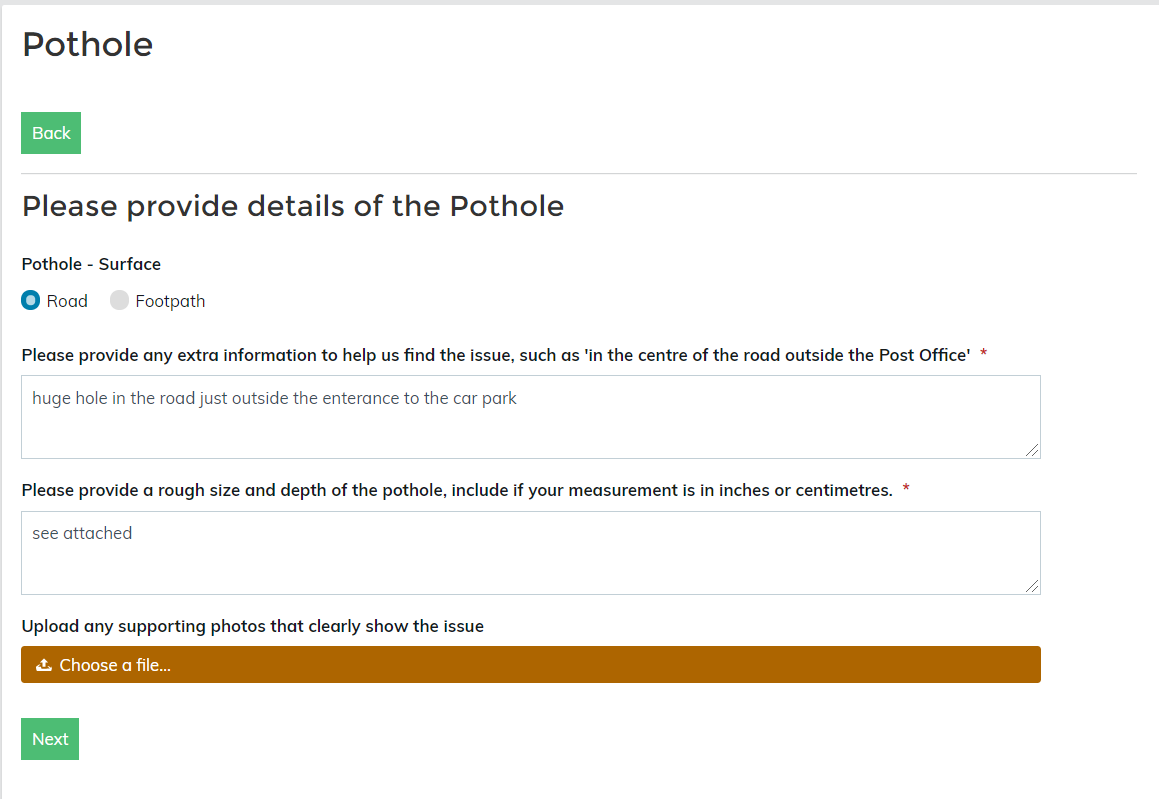1159x799 pixels.
Task: Click the Pothole page title
Action: coord(88,44)
